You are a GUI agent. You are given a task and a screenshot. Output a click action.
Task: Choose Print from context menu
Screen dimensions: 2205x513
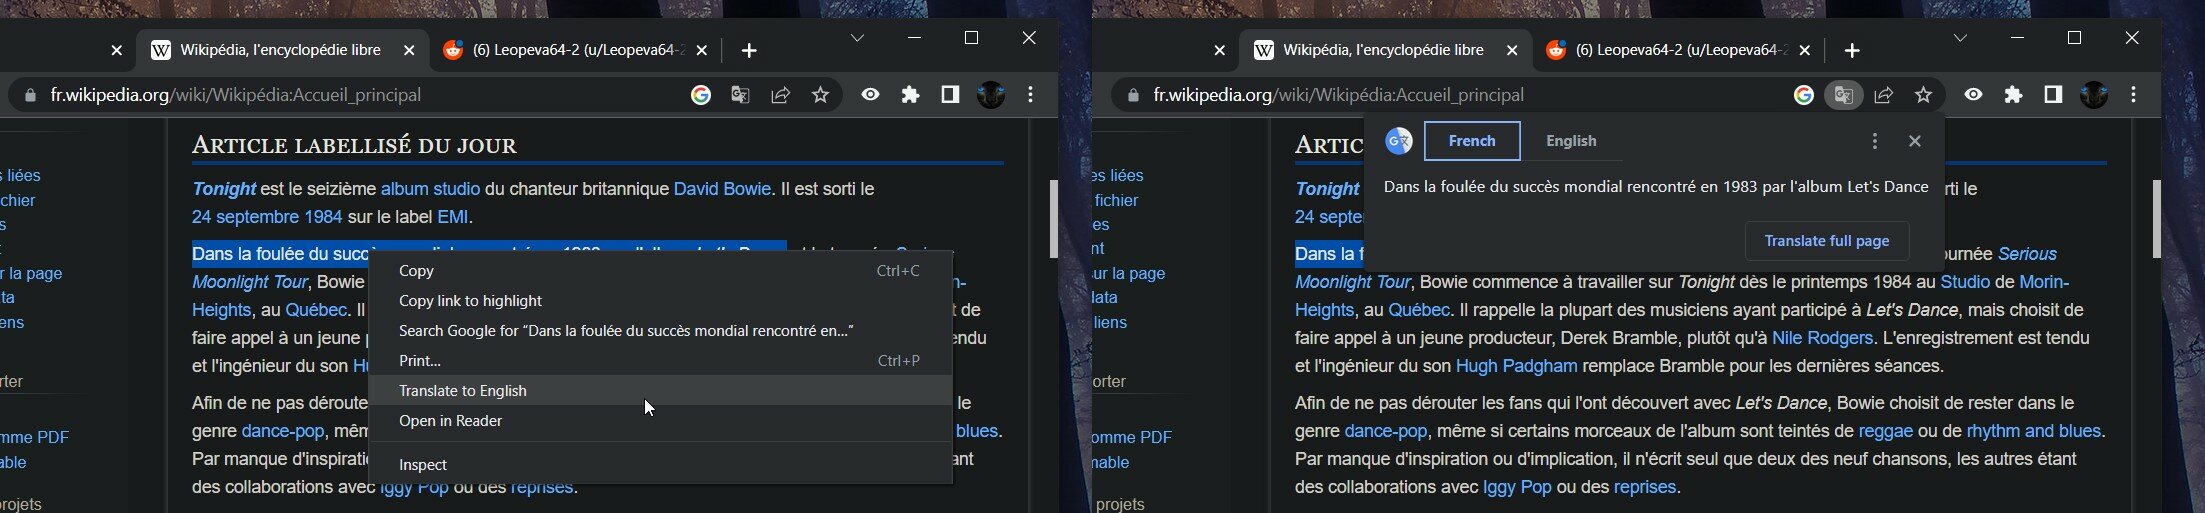pos(660,360)
